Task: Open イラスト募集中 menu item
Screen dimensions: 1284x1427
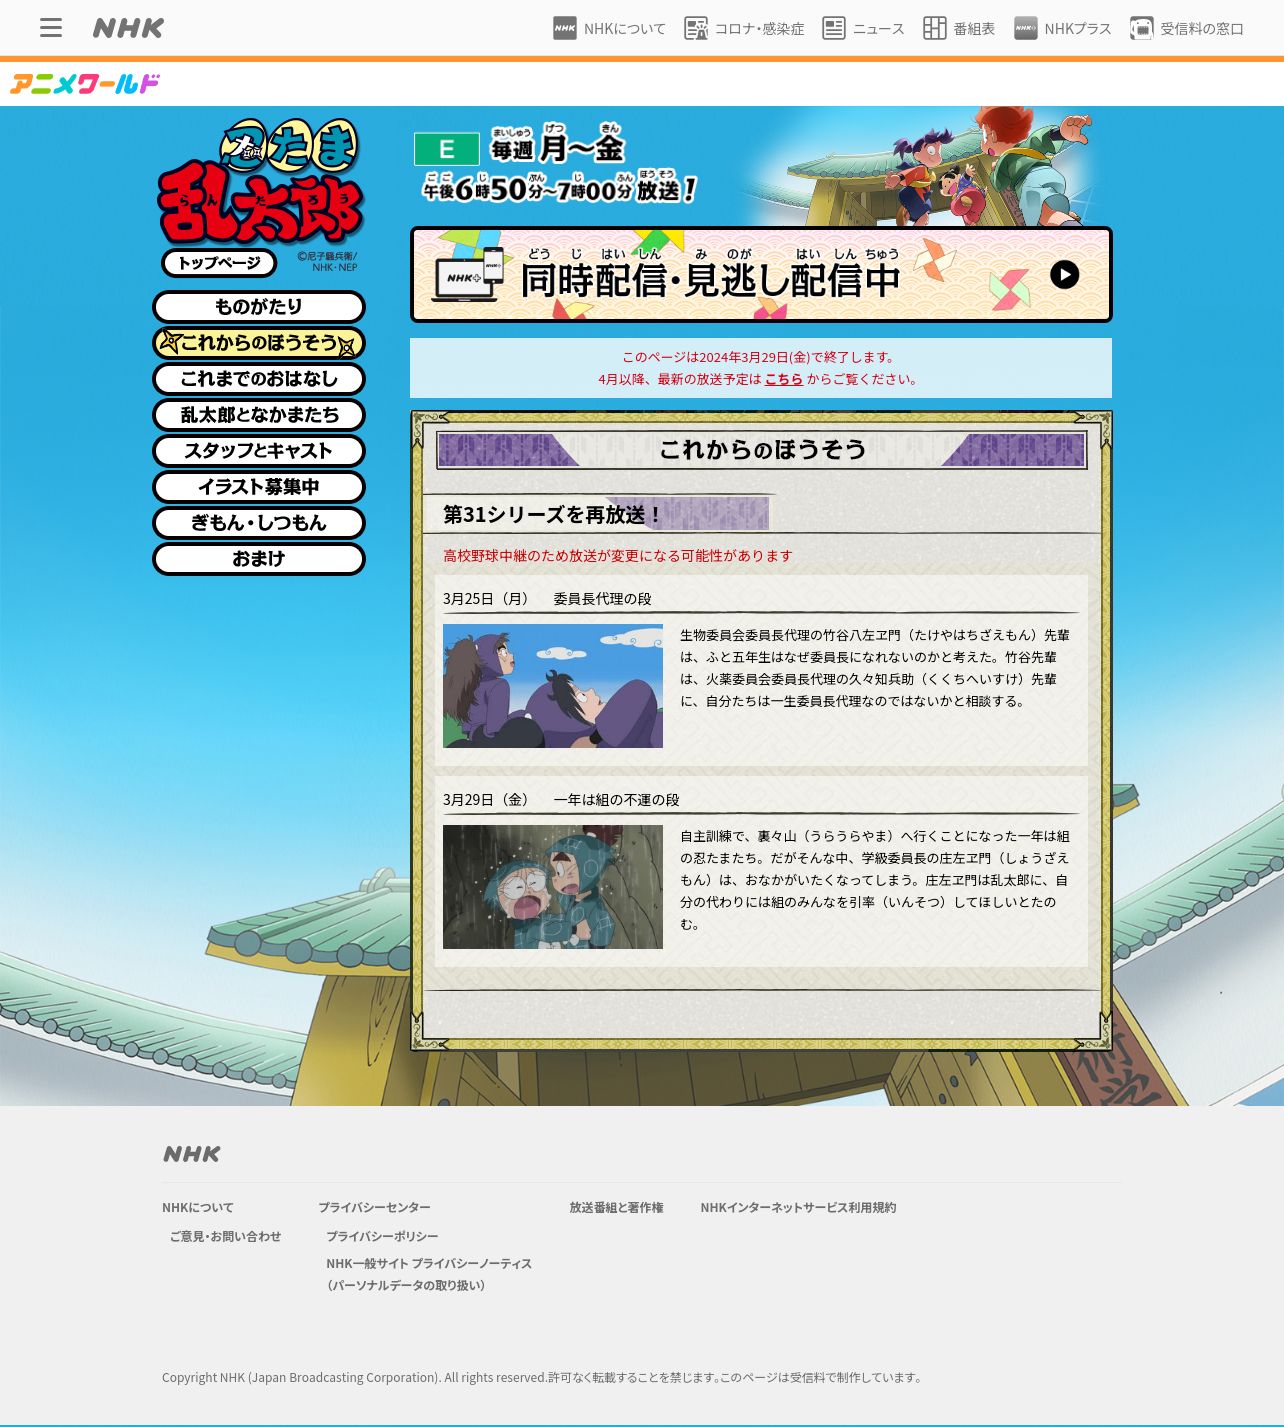Action: point(259,487)
